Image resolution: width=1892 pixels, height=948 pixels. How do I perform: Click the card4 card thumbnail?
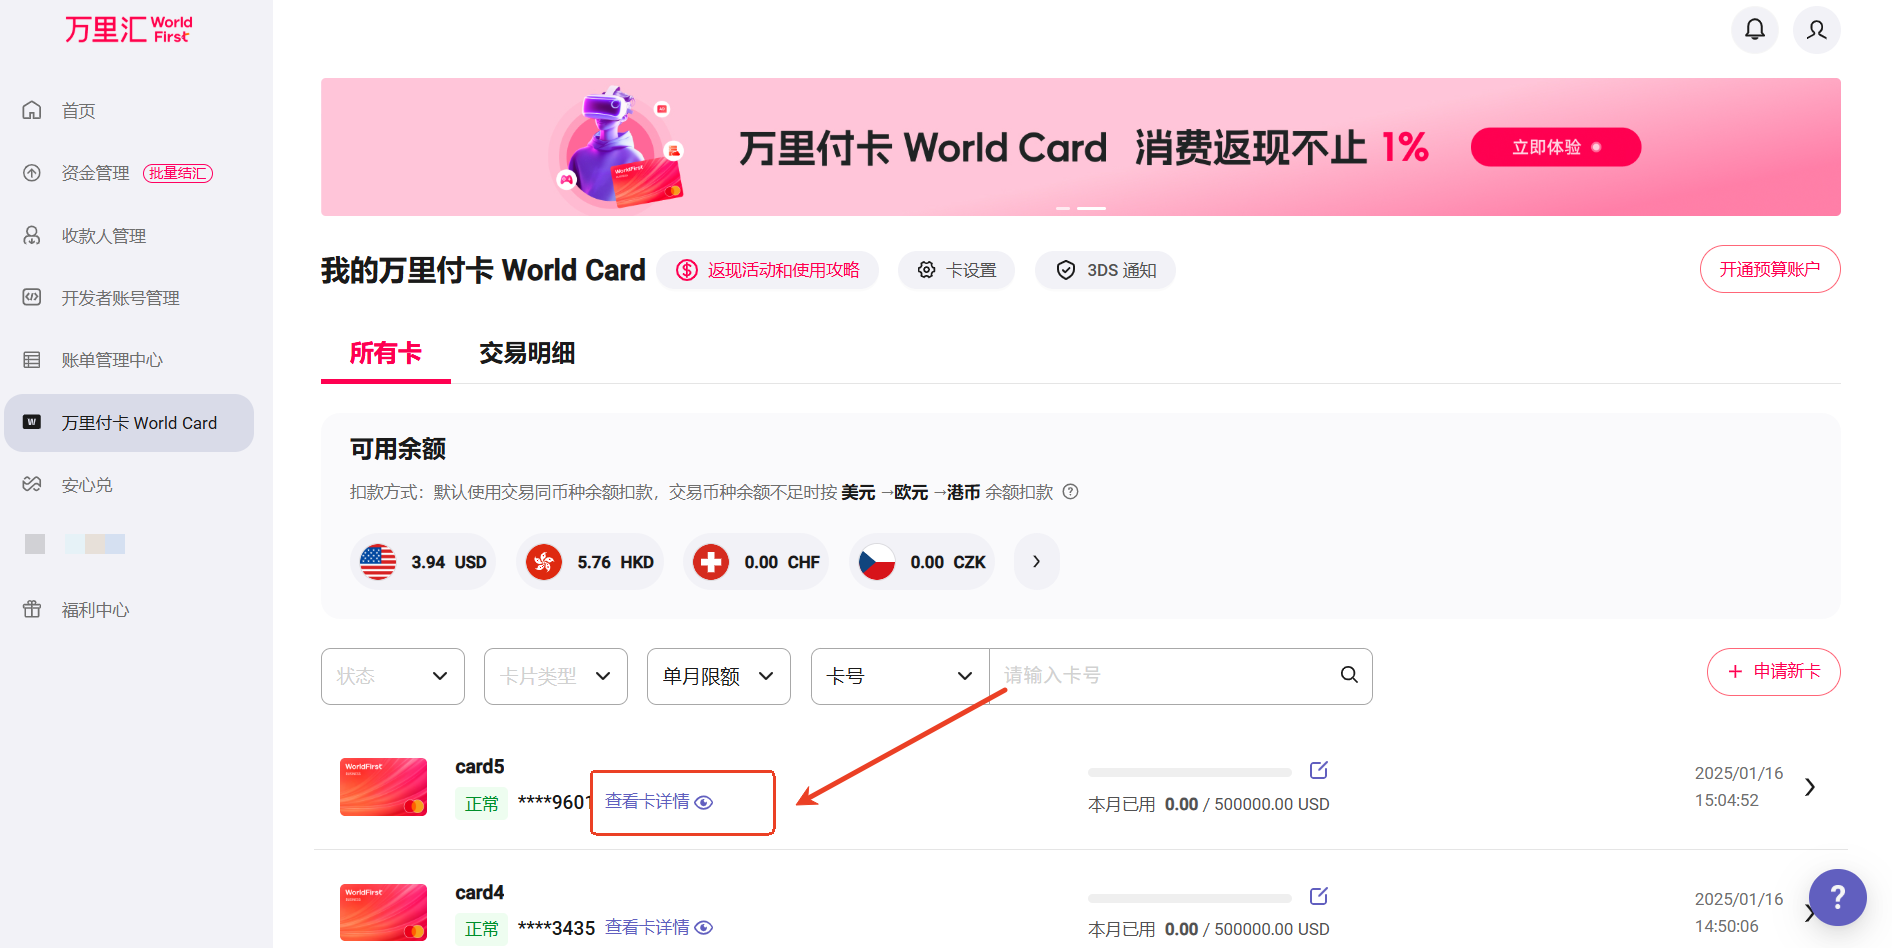click(x=384, y=912)
